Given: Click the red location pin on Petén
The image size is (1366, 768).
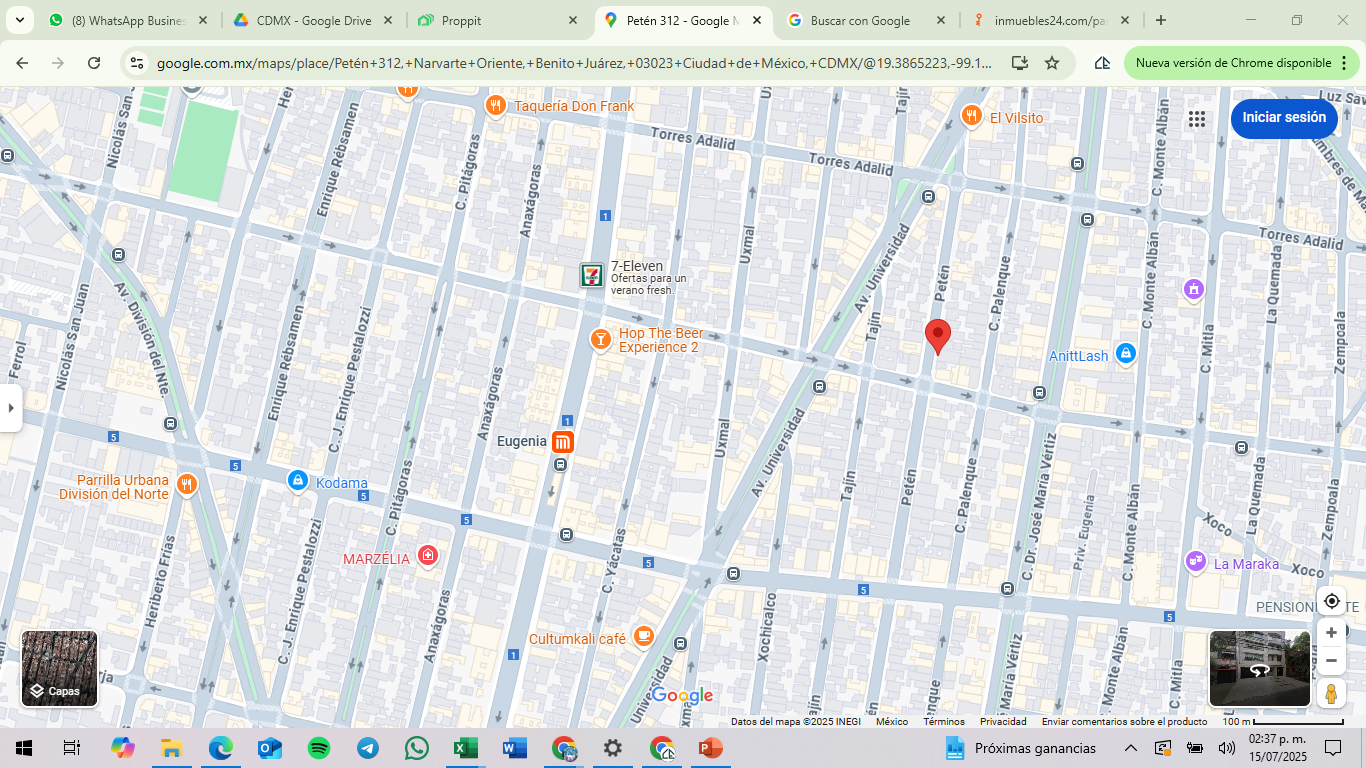Looking at the screenshot, I should point(937,335).
